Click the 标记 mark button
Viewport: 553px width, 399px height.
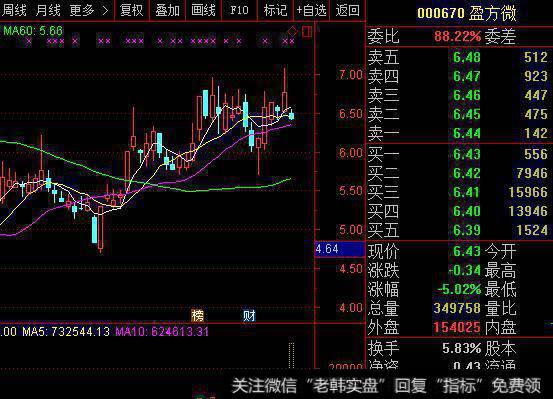(x=275, y=10)
